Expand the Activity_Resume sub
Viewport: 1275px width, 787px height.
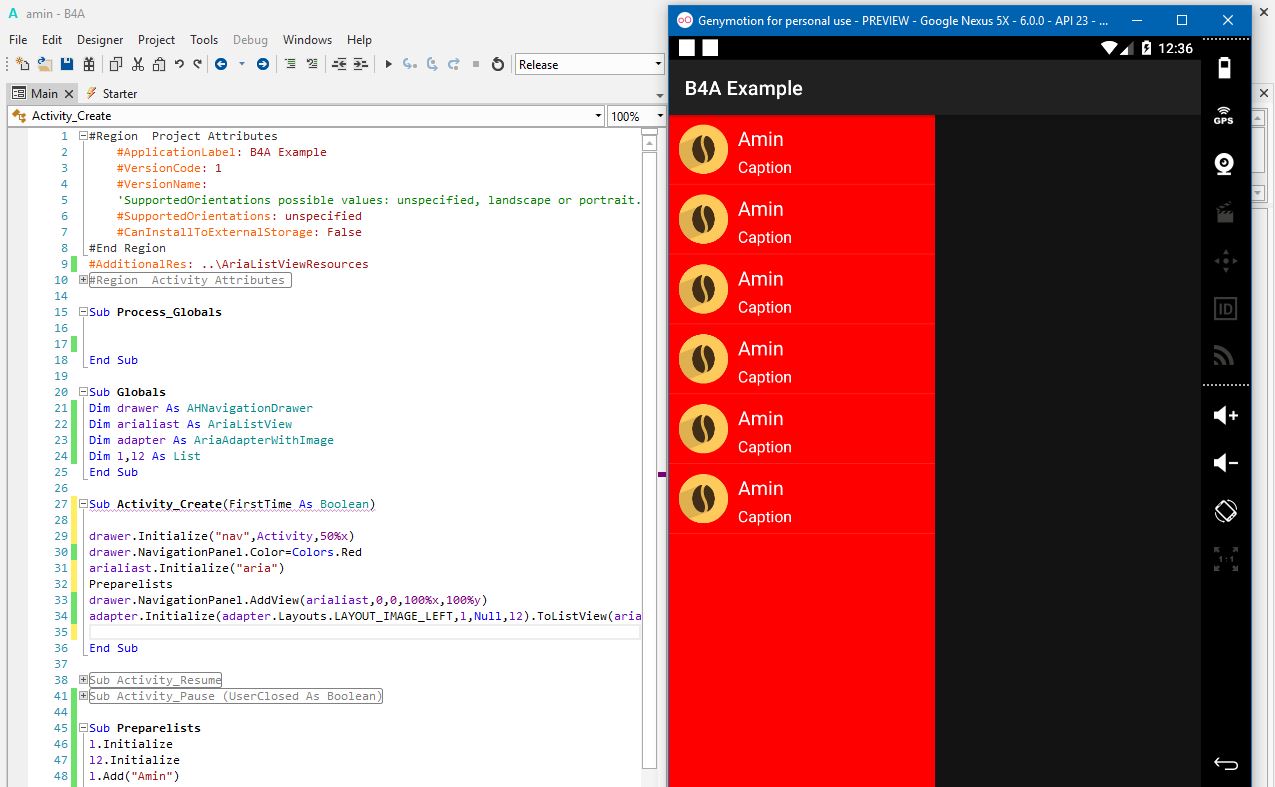tap(83, 680)
